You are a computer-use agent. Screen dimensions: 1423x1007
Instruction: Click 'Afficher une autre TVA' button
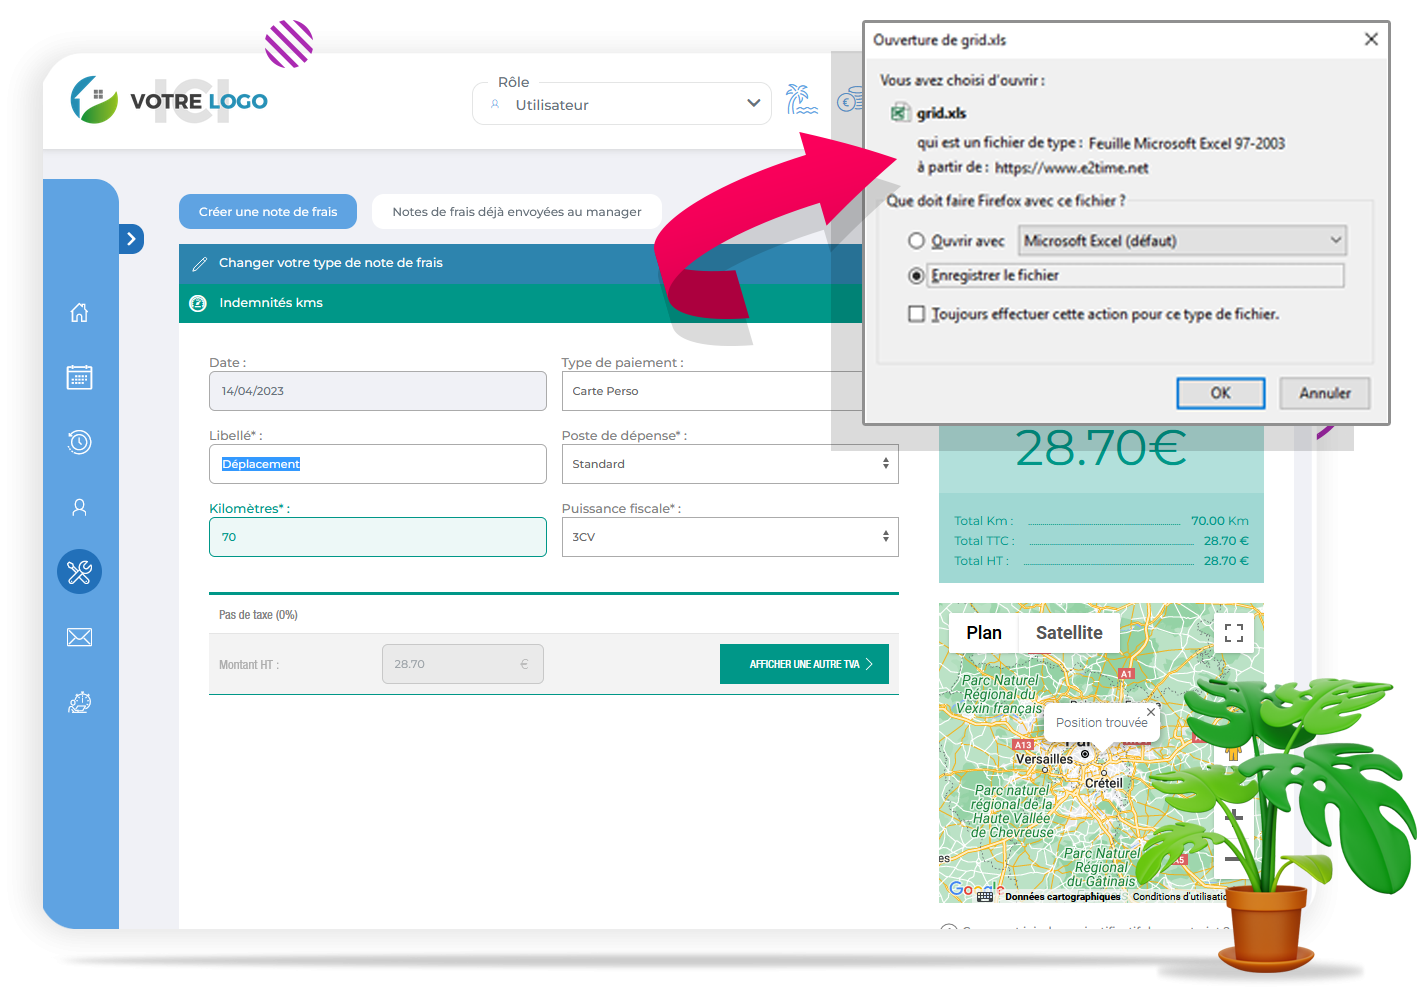point(804,664)
